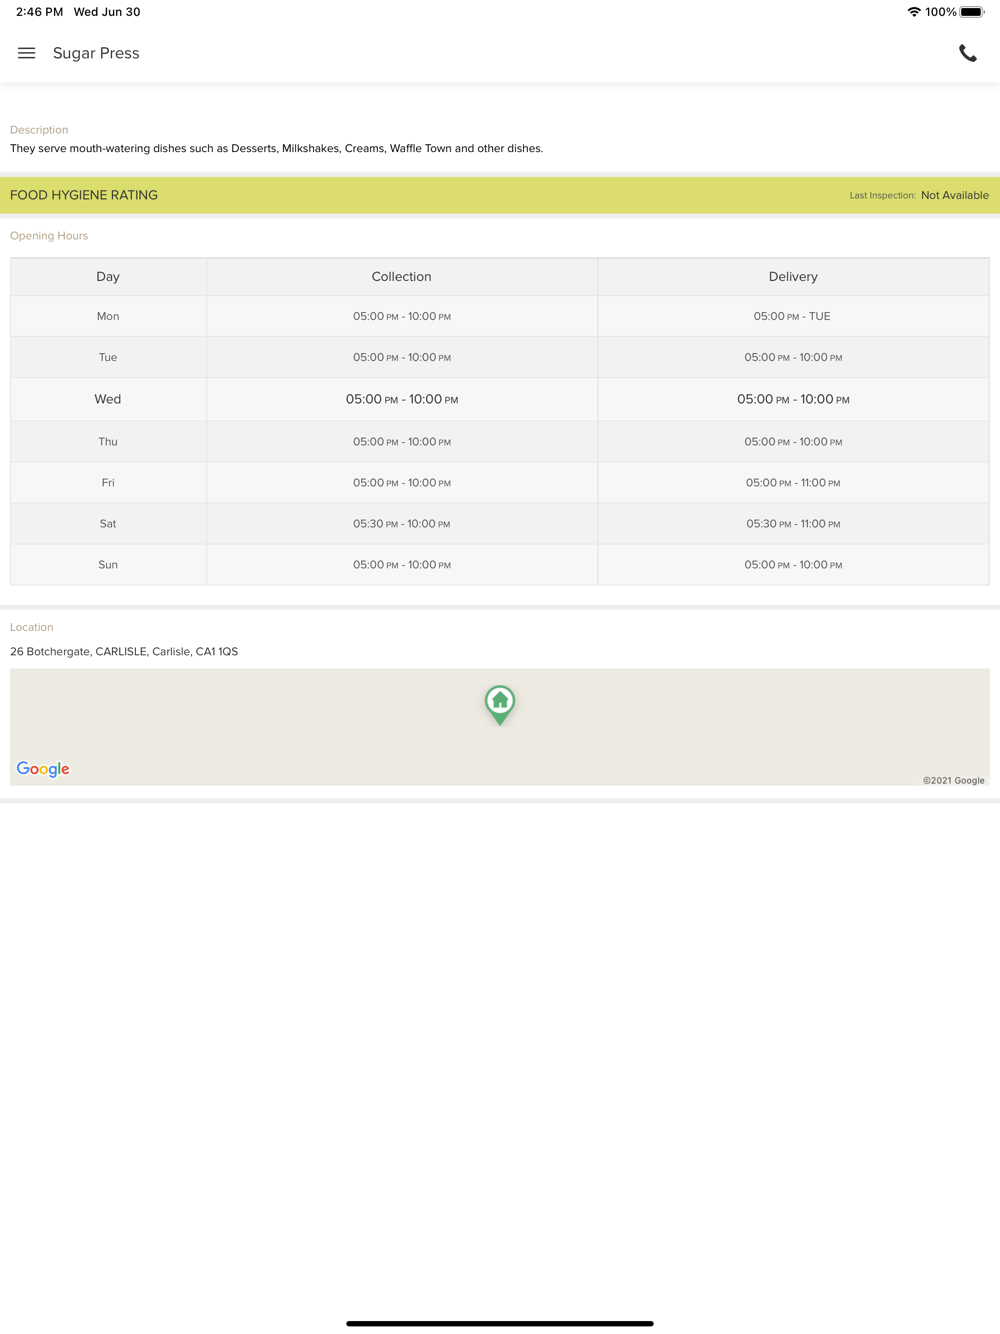Screen dimensions: 1000x1334
Task: Tap the Wed Jun 30 date
Action: pos(107,12)
